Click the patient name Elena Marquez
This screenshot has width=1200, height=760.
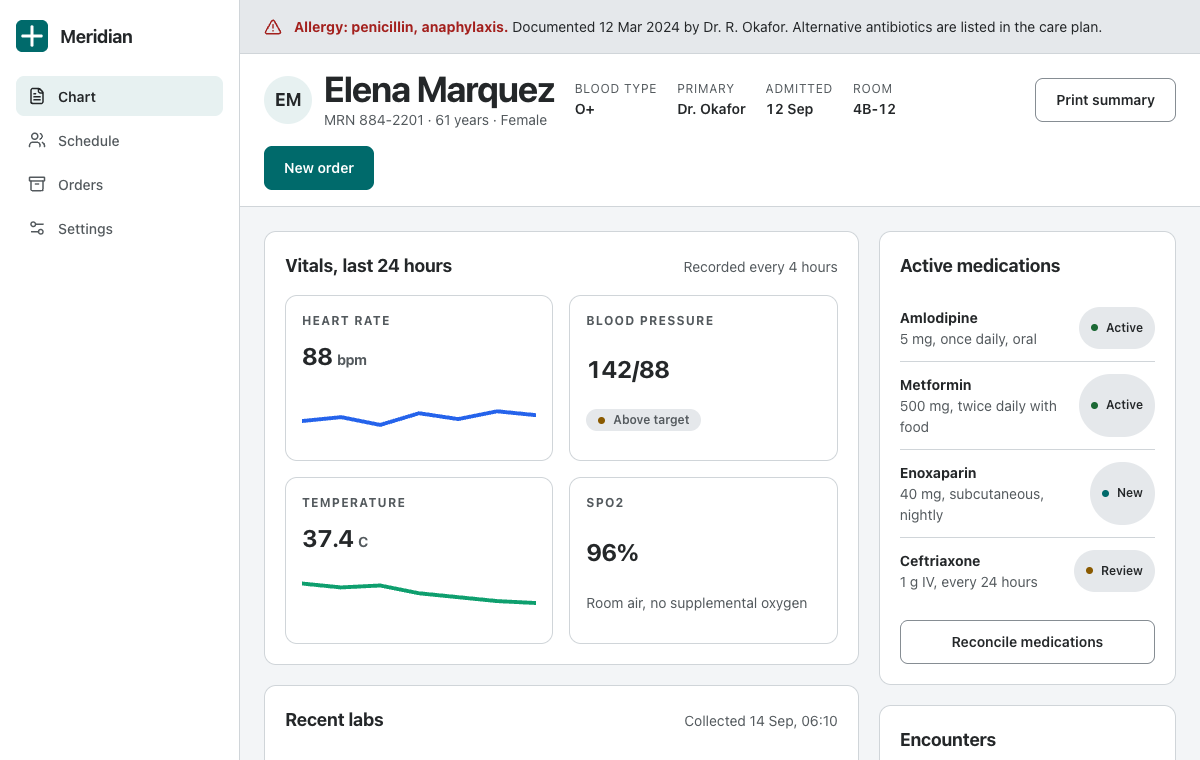[439, 90]
